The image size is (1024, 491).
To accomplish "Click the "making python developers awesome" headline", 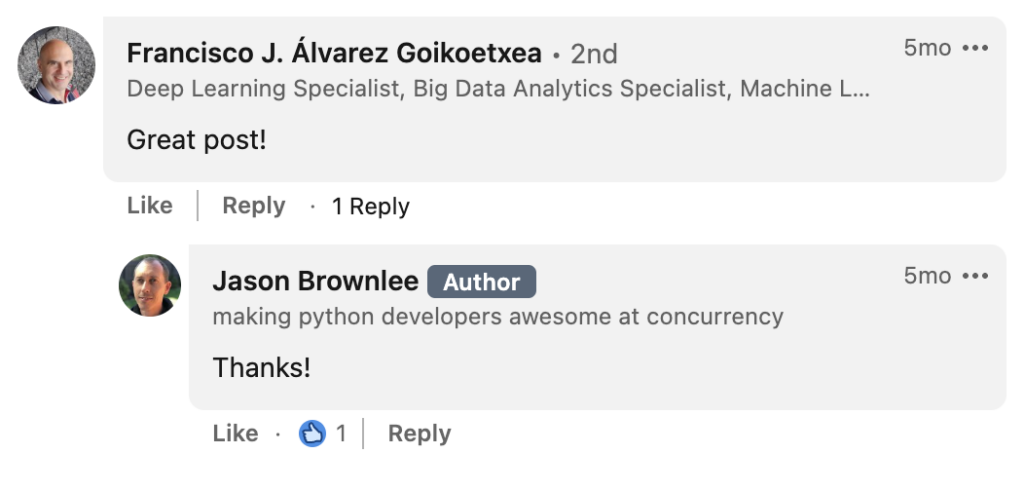I will (497, 317).
